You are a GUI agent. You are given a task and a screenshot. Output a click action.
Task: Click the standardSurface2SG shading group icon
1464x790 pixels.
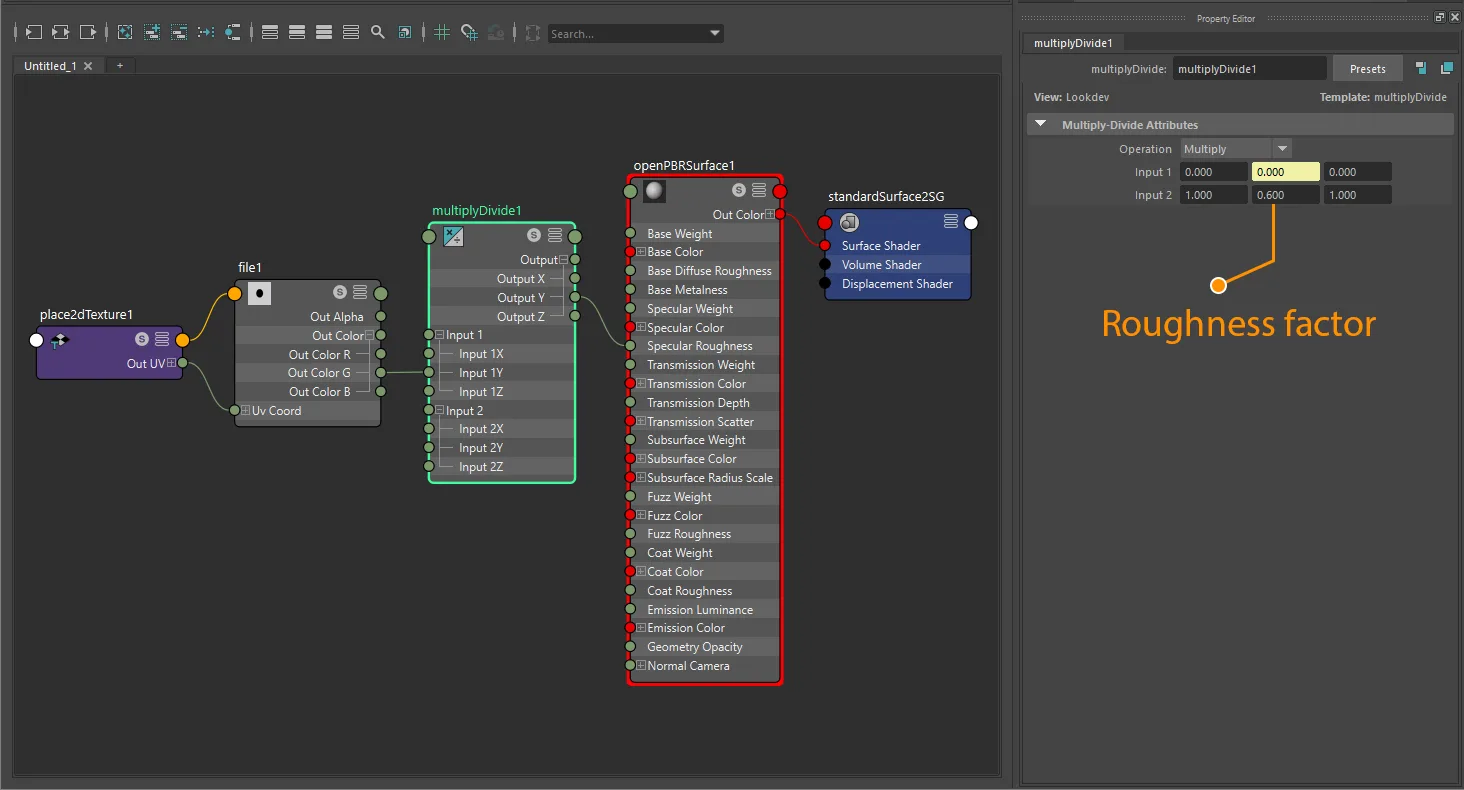pos(849,222)
